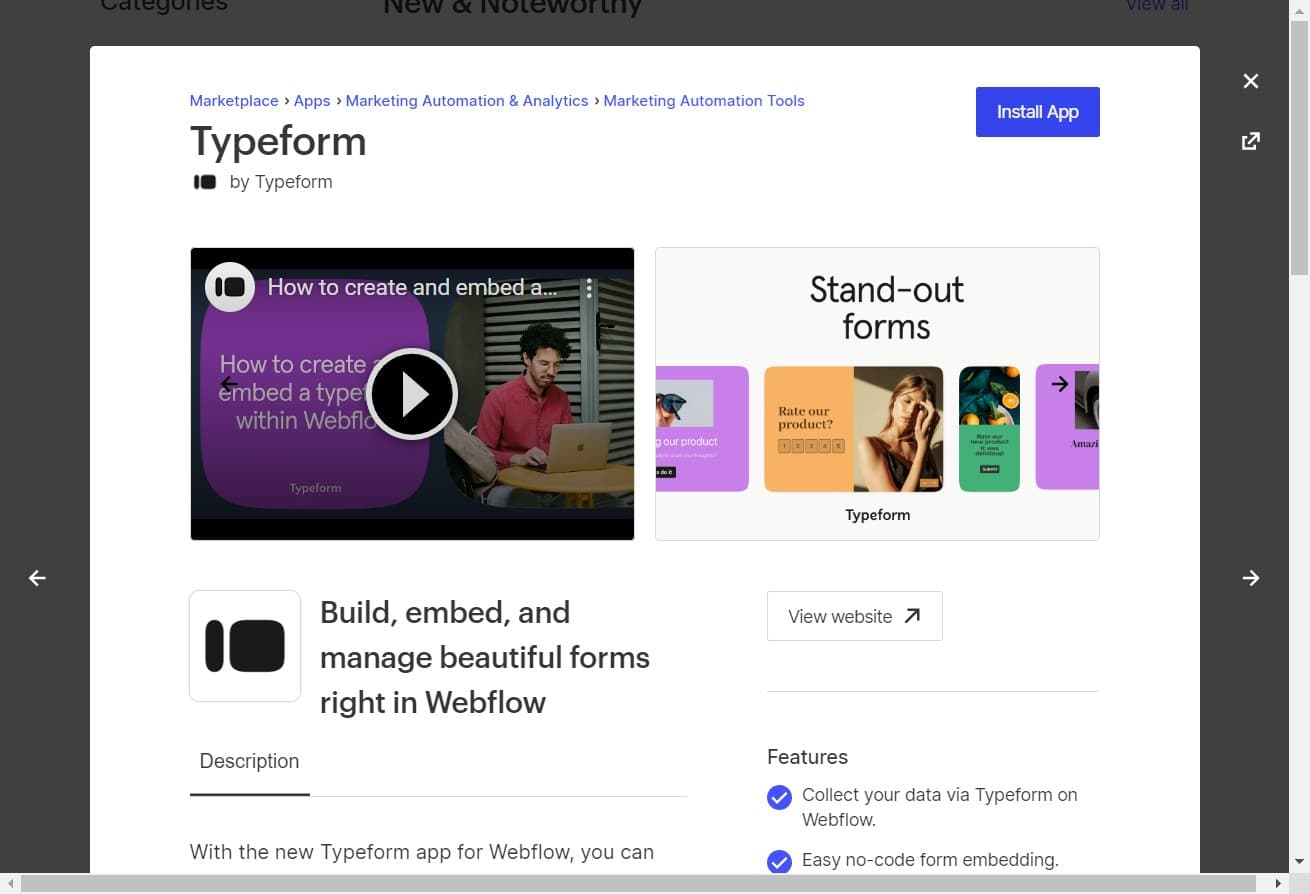The height and width of the screenshot is (894, 1310).
Task: Click the large Typeform app icon
Action: click(x=245, y=645)
